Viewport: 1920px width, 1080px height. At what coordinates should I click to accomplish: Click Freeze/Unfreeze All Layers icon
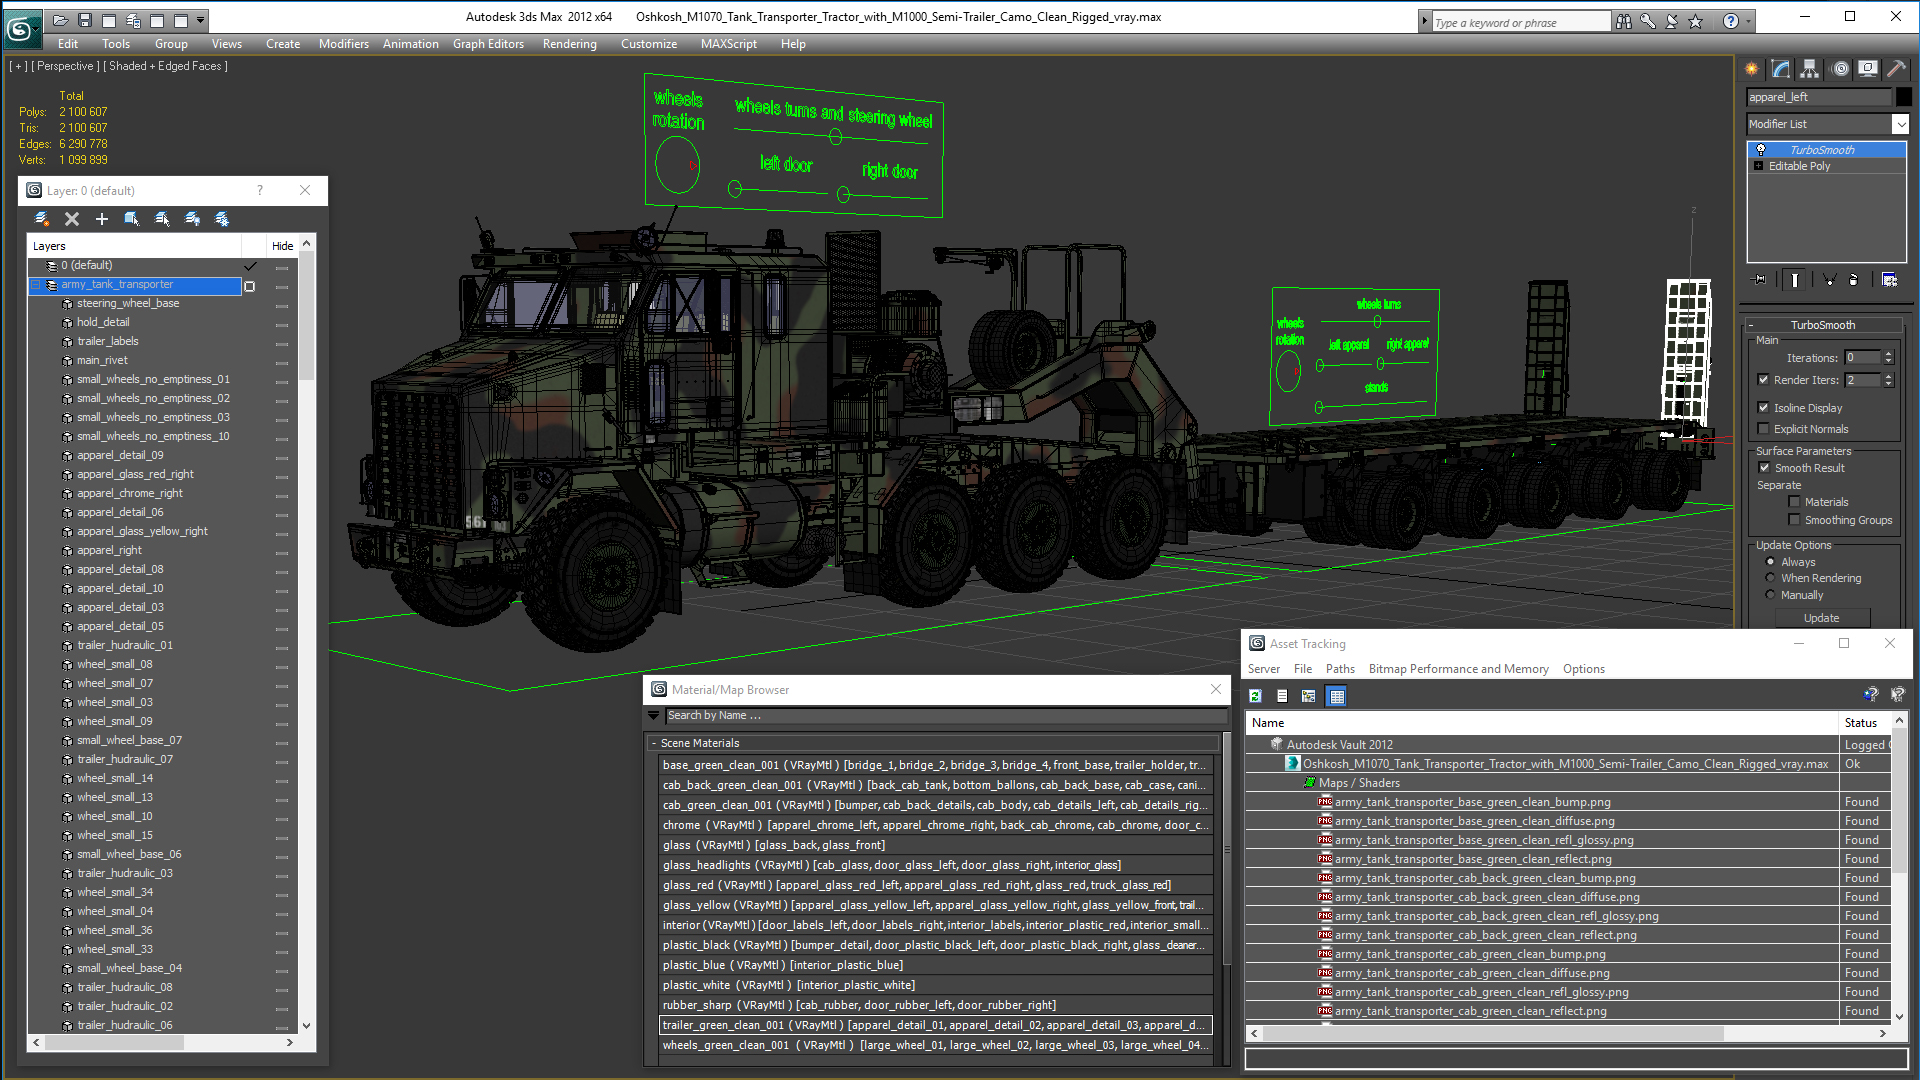222,219
